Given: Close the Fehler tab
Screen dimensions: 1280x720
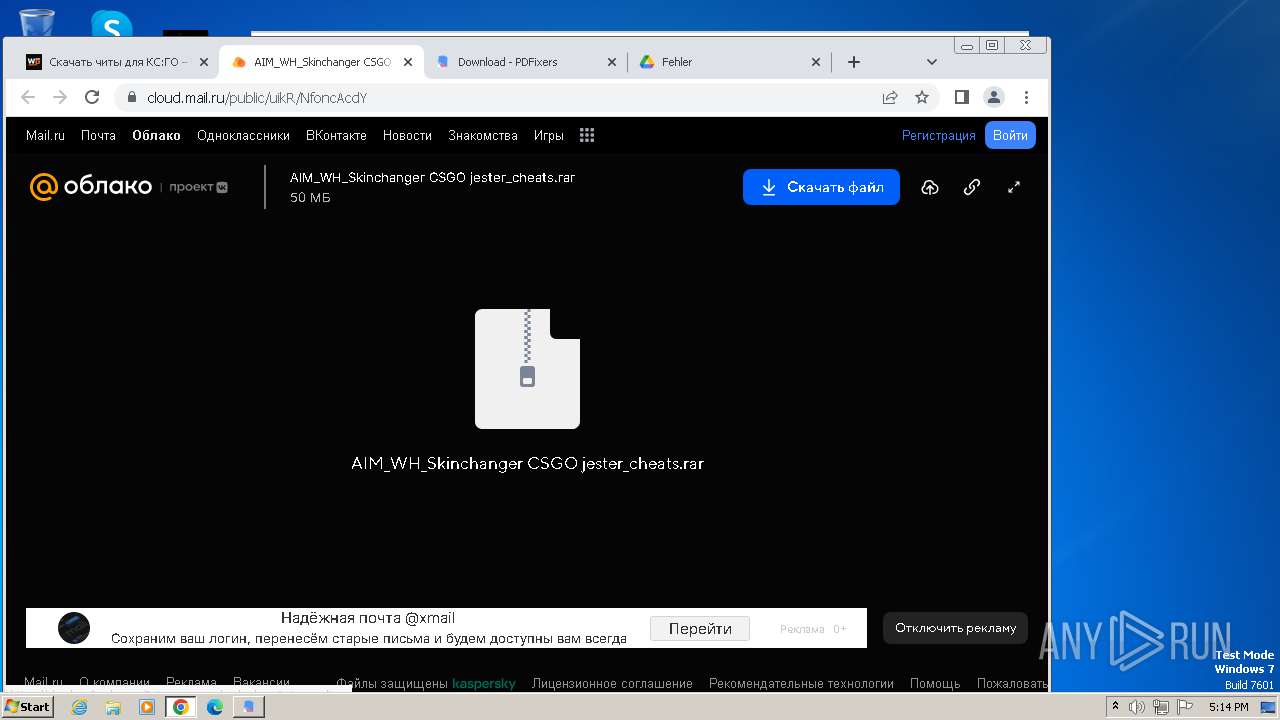Looking at the screenshot, I should 816,62.
